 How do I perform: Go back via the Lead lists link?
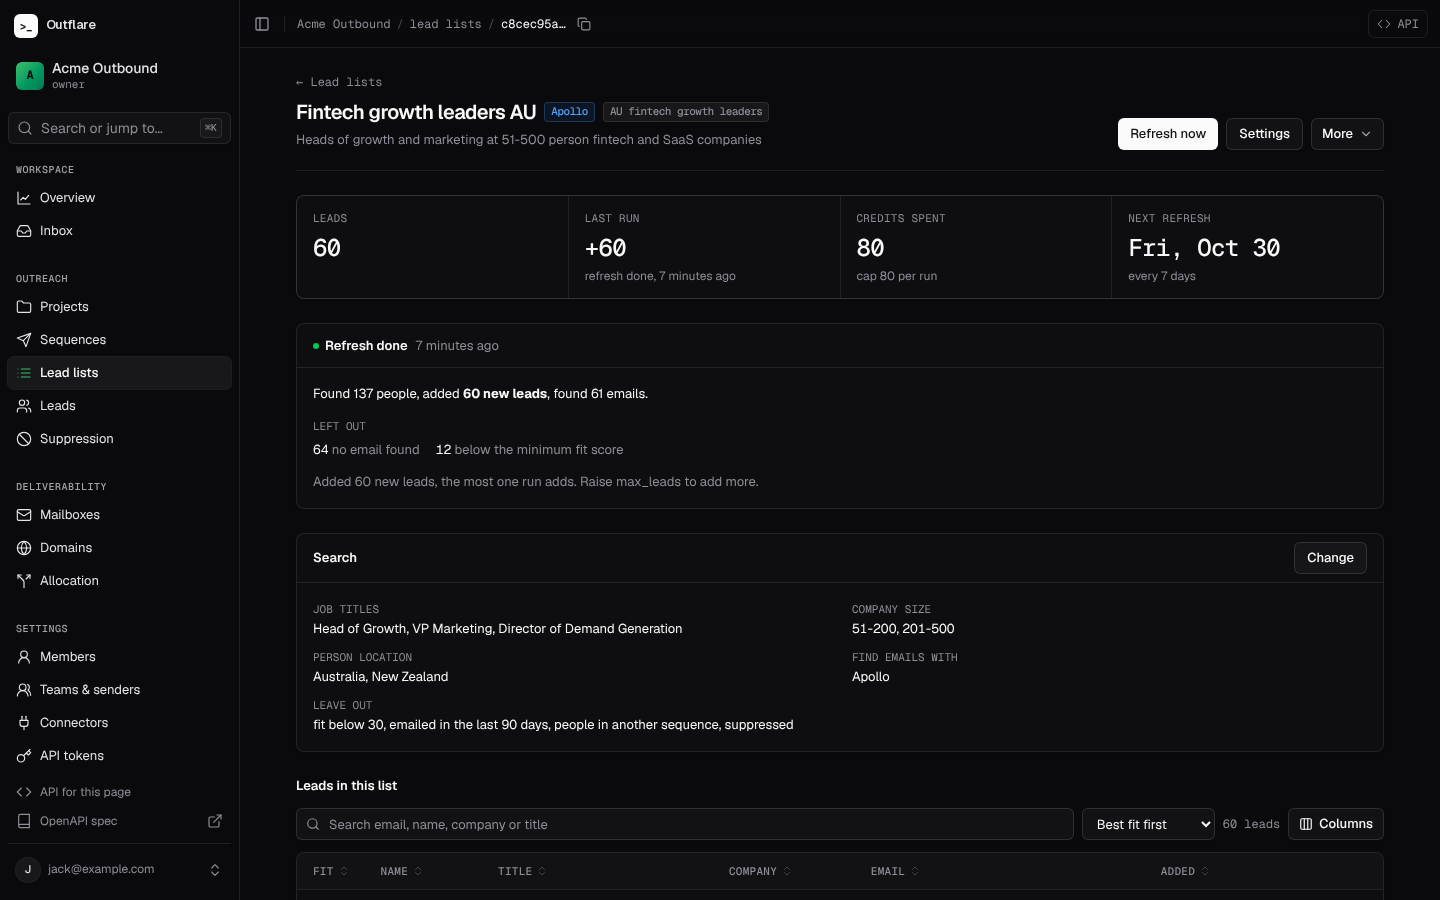point(339,82)
